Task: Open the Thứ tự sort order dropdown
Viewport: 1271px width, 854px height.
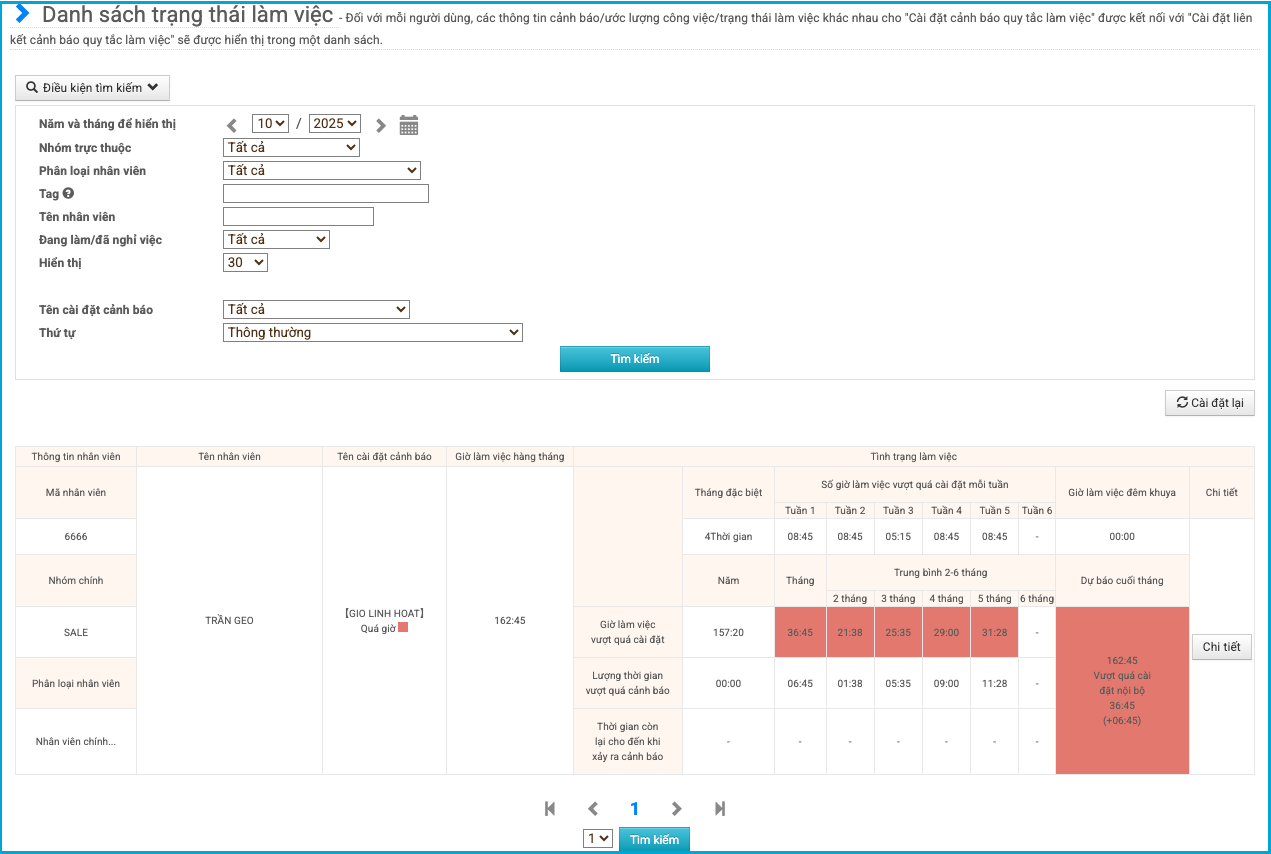Action: click(372, 333)
